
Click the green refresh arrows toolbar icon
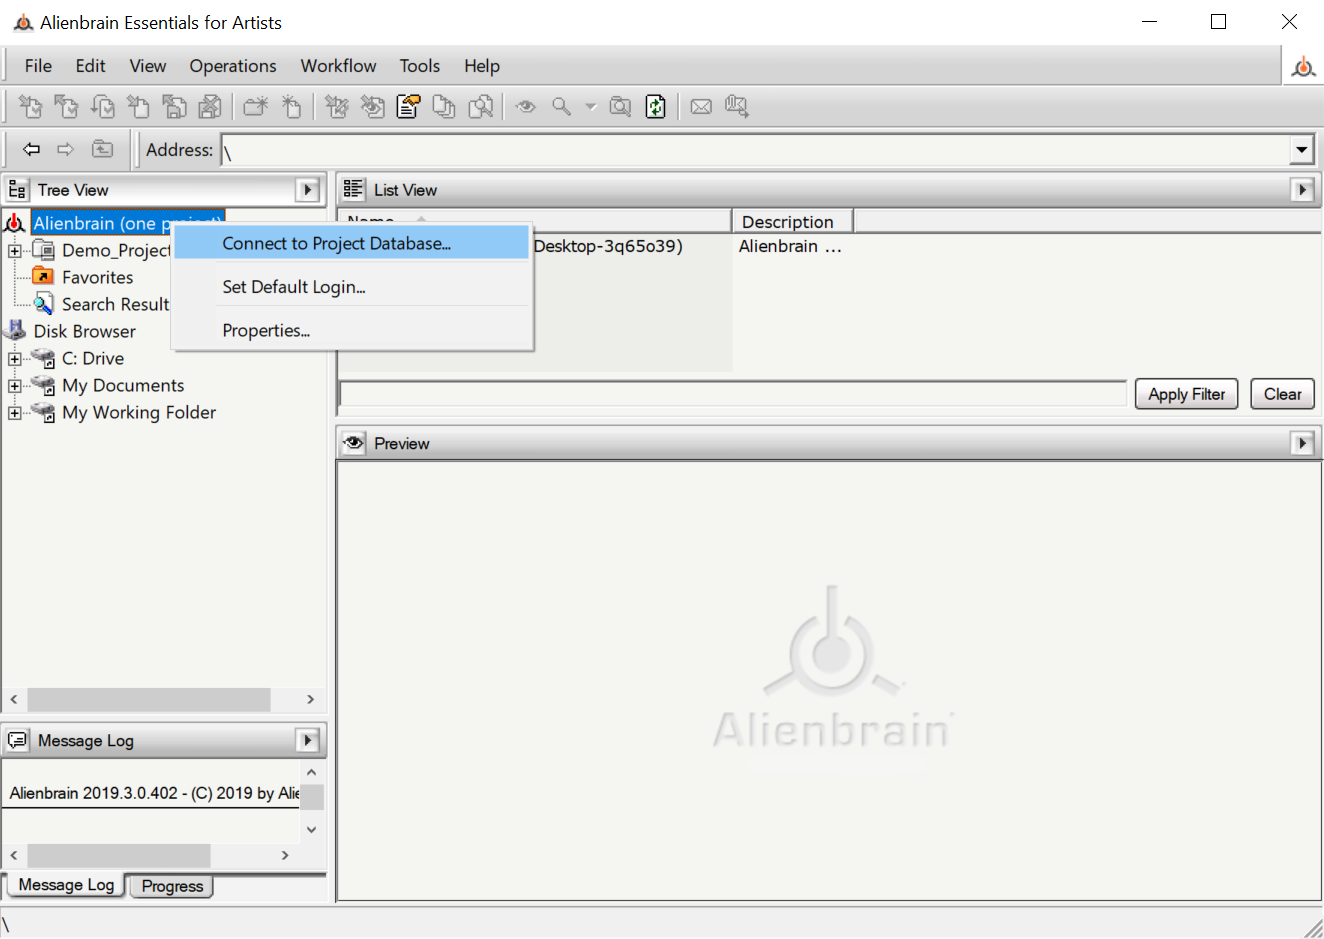point(655,107)
